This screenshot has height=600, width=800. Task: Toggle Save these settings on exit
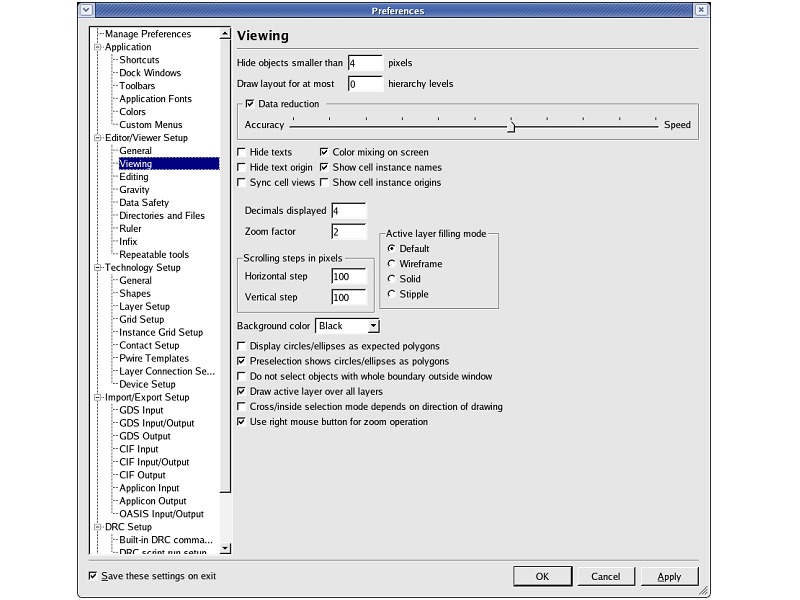(x=93, y=576)
